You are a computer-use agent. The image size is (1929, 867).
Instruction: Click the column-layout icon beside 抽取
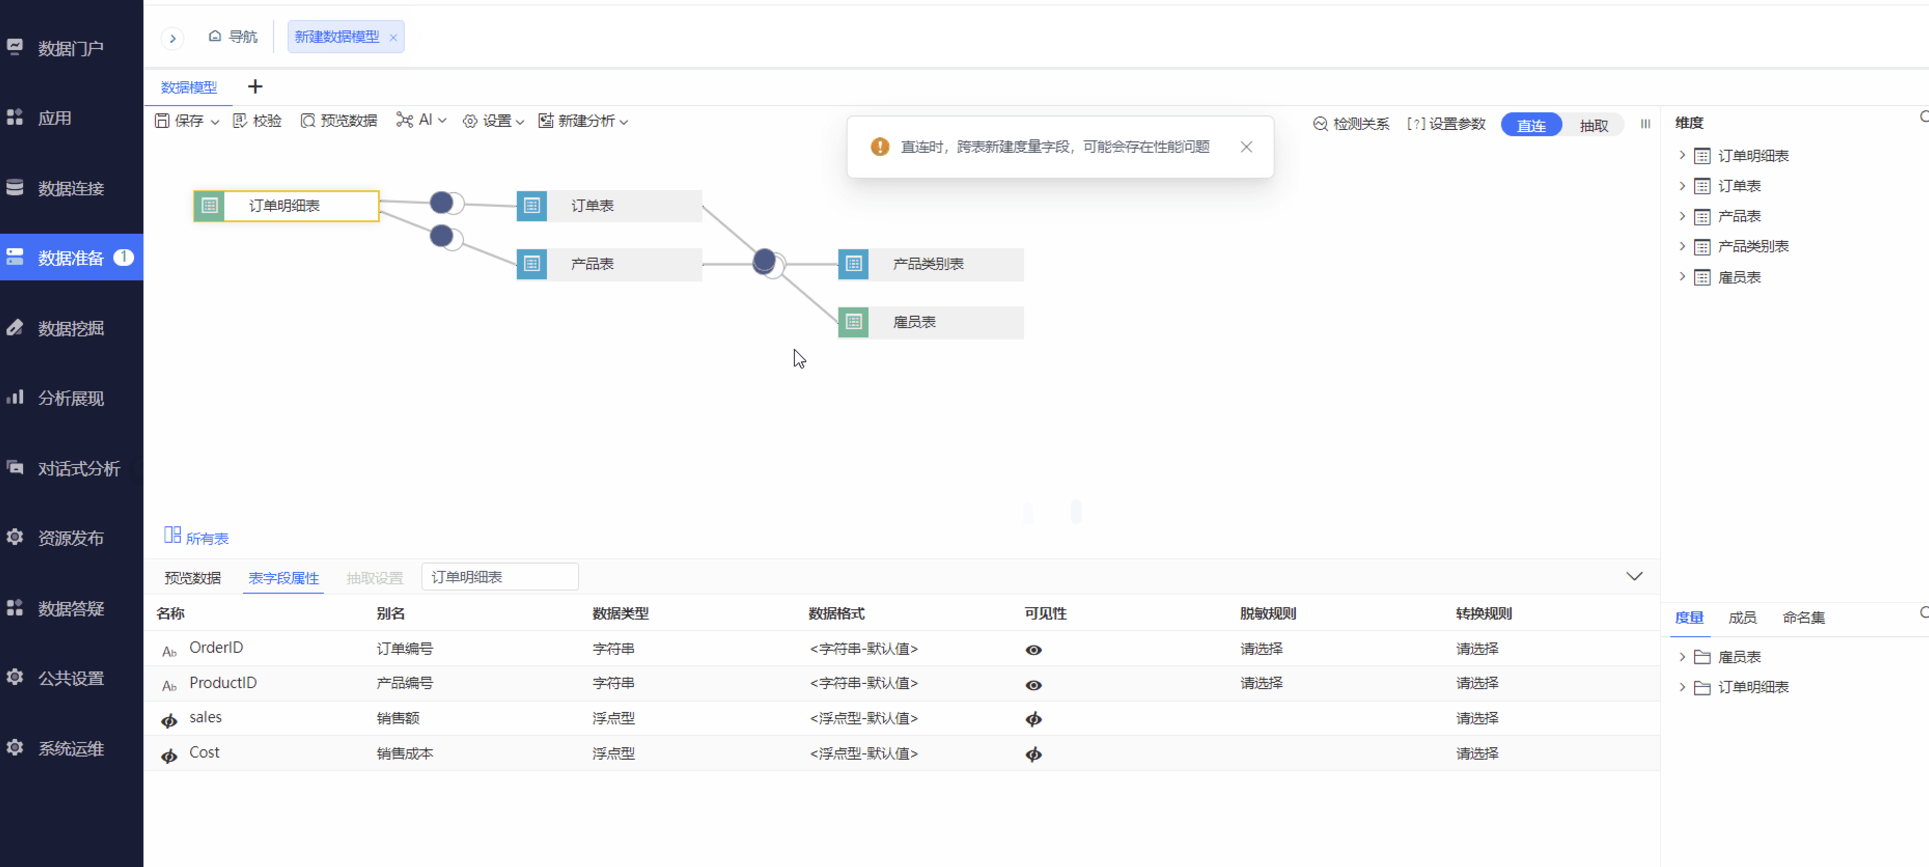[1645, 124]
